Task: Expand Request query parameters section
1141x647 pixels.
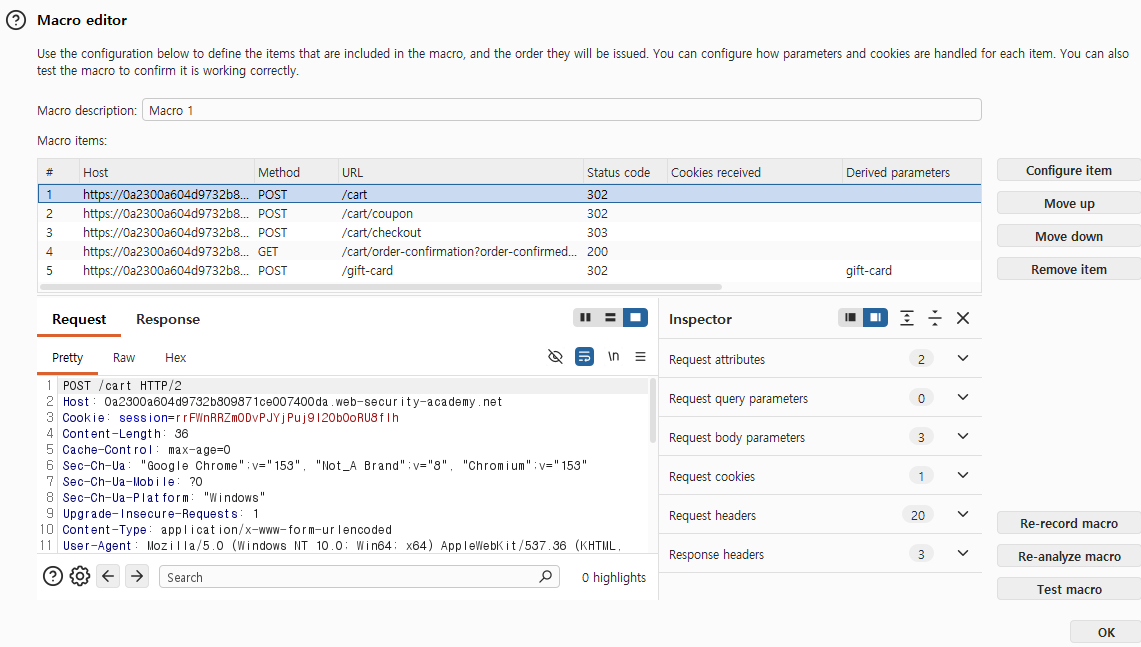Action: [963, 397]
